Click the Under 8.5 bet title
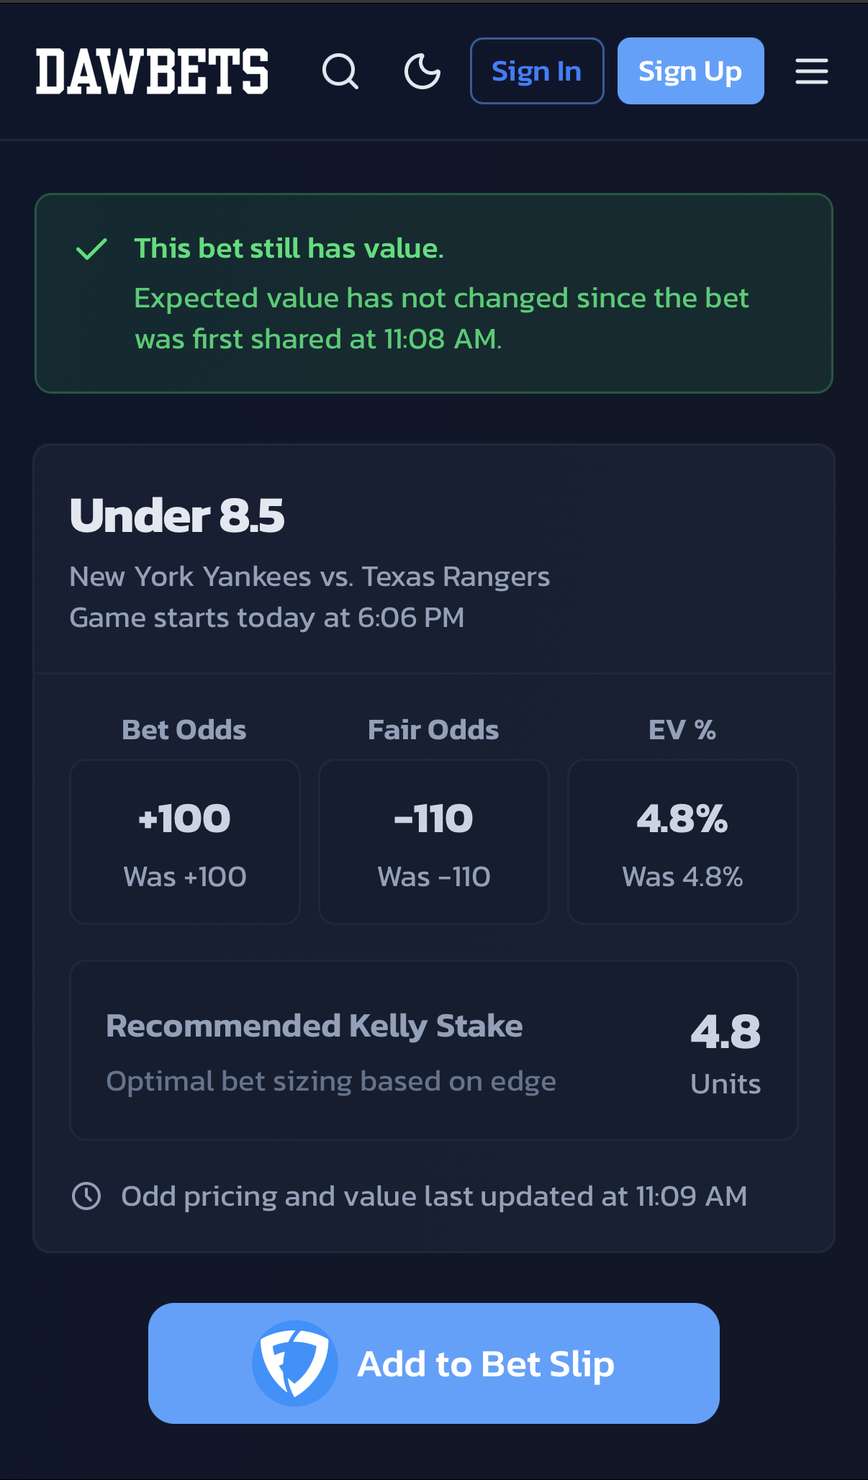Image resolution: width=868 pixels, height=1480 pixels. coord(177,517)
